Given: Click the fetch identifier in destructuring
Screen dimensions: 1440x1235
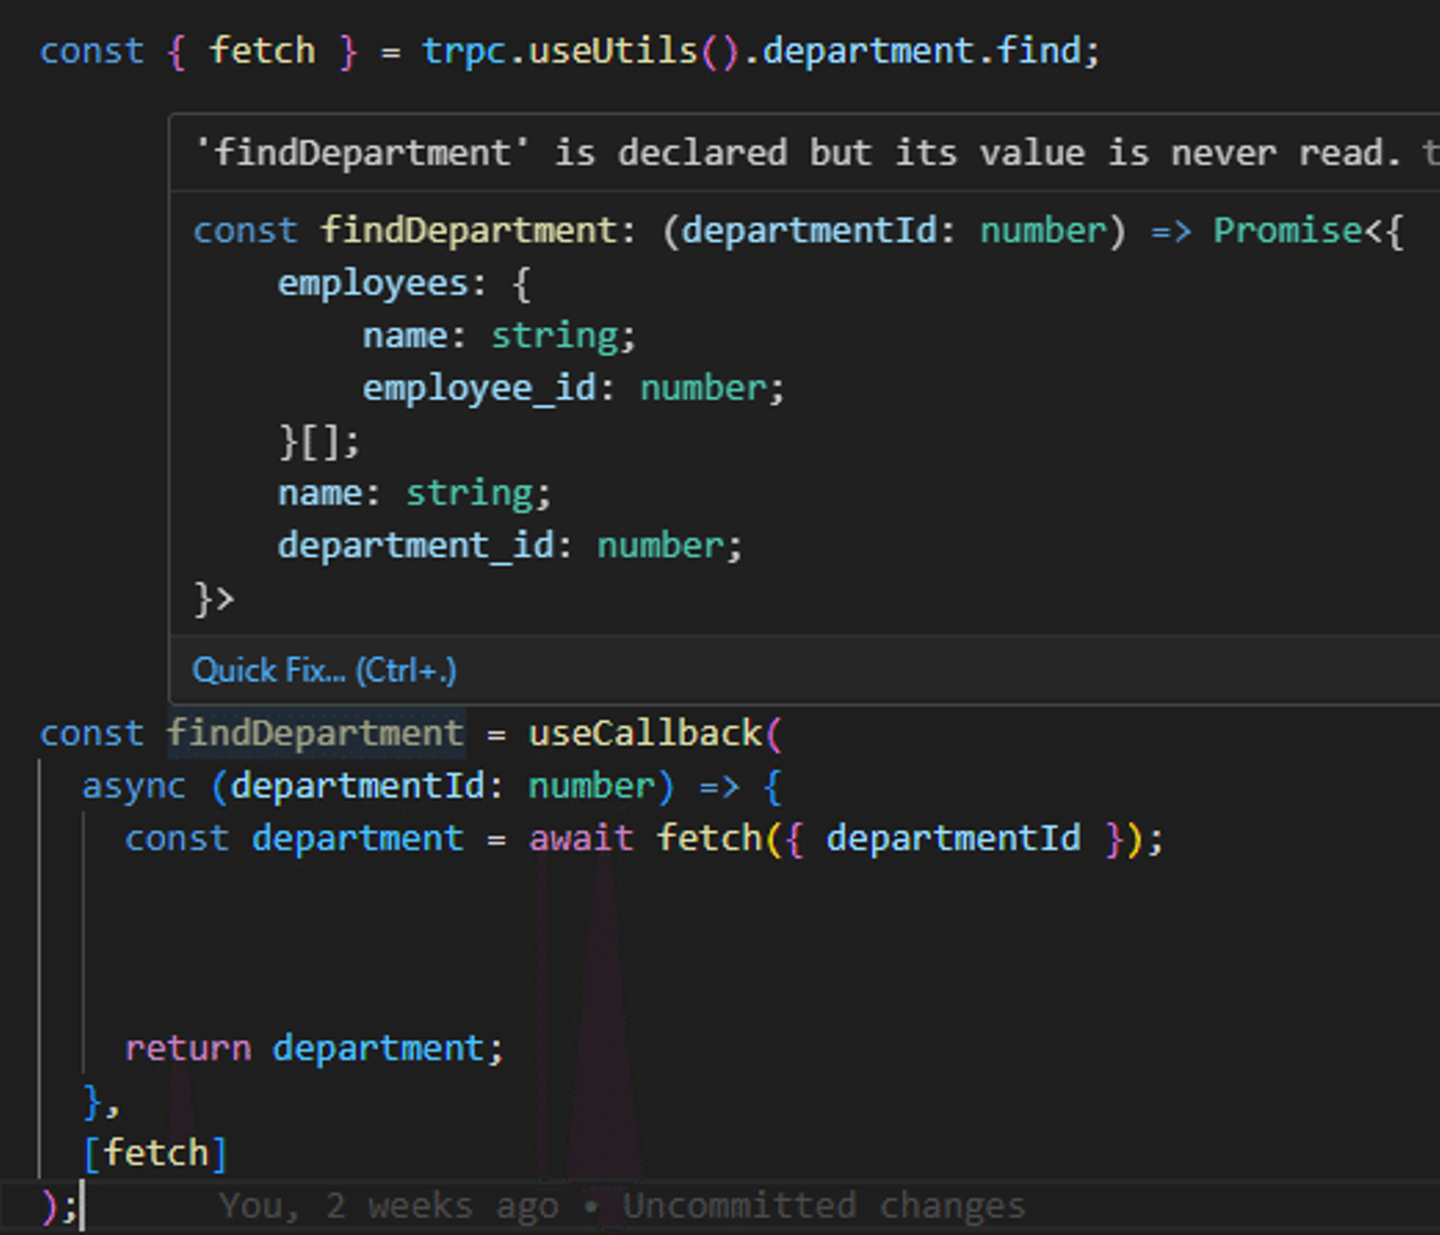Looking at the screenshot, I should [x=262, y=51].
